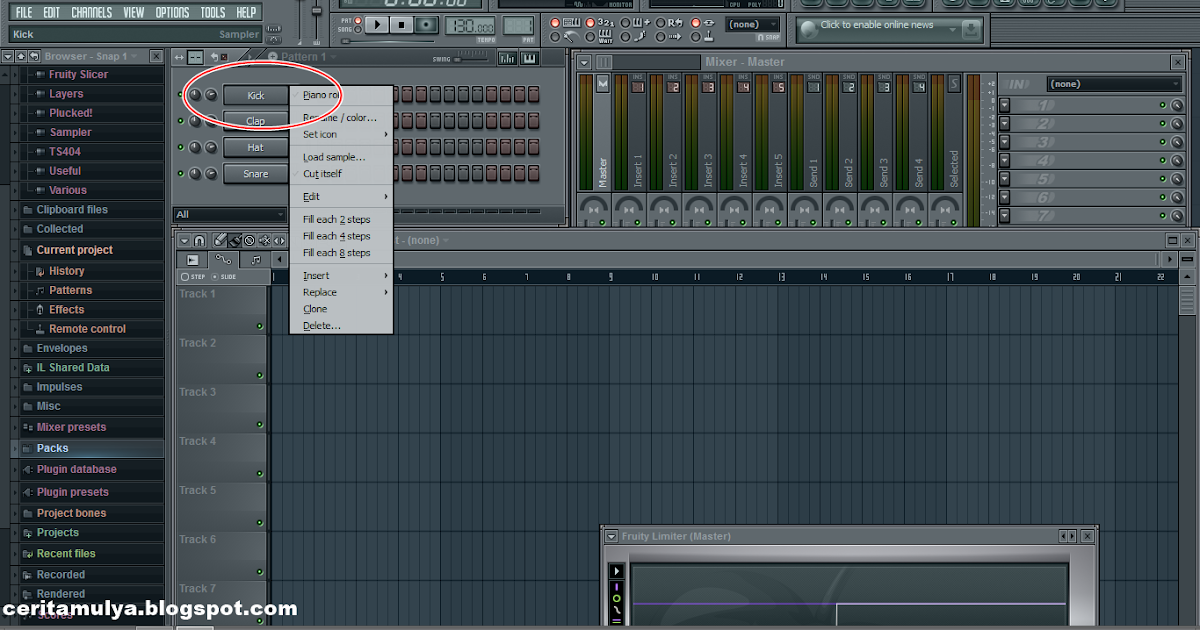Click the wait for input icon
Viewport: 1200px width, 630px height.
[605, 37]
